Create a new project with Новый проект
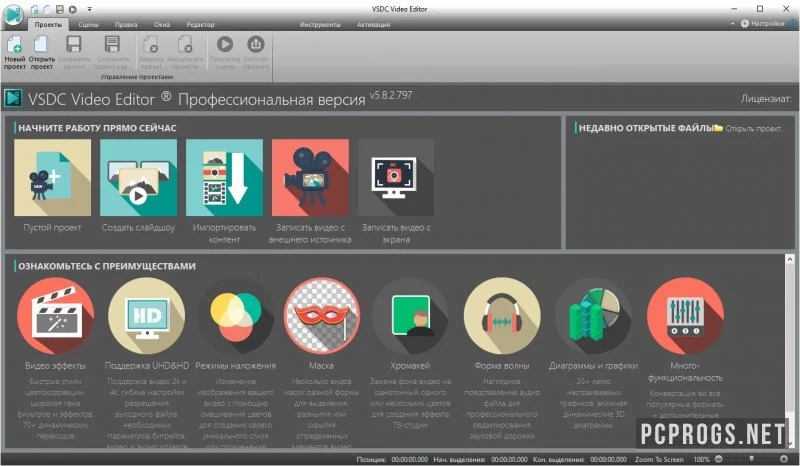 pos(15,52)
